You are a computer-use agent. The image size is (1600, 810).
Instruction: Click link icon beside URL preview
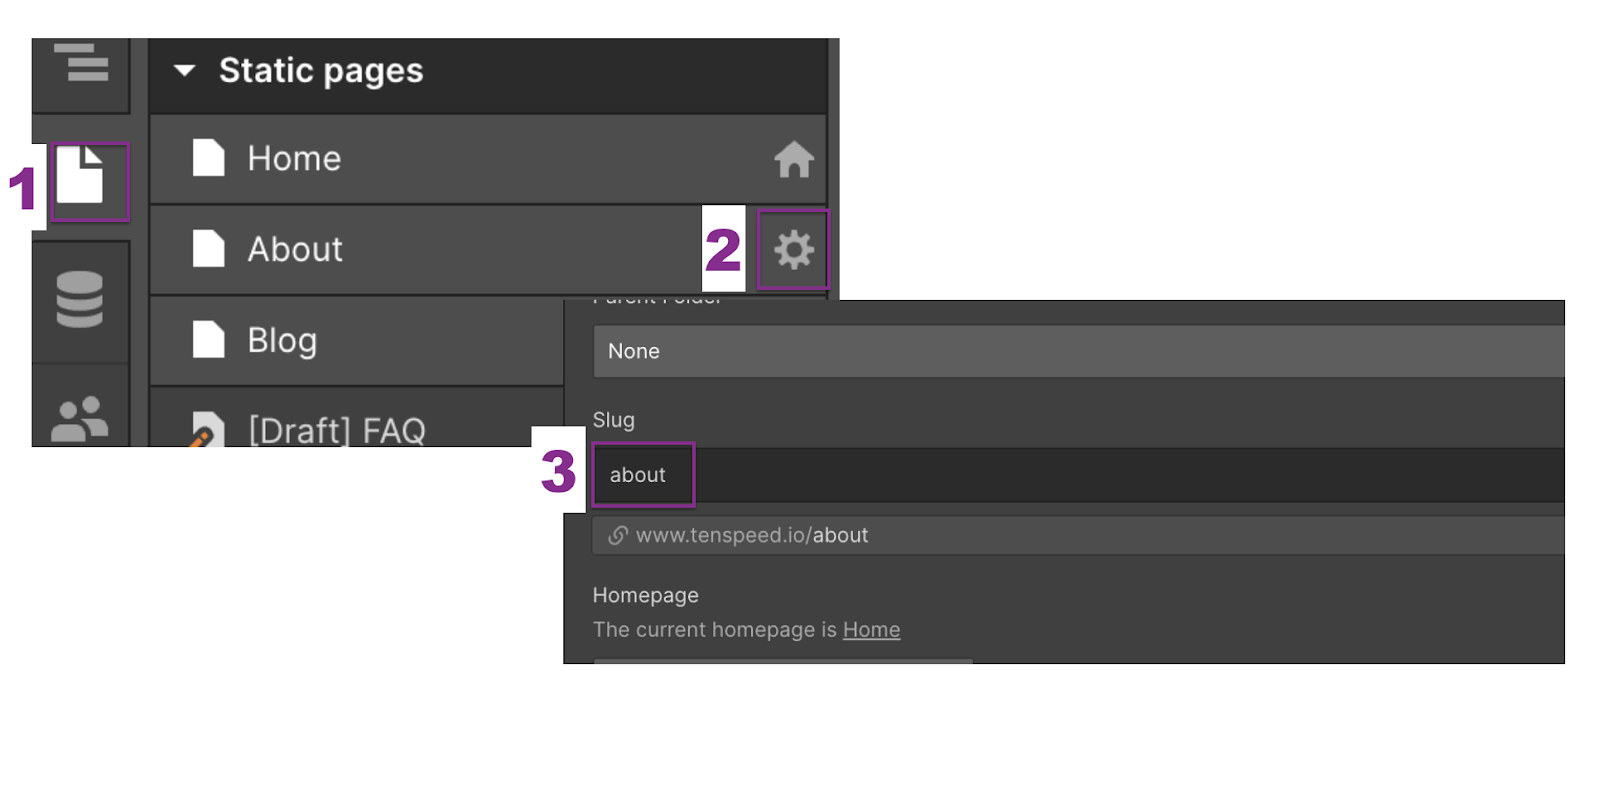pos(618,536)
